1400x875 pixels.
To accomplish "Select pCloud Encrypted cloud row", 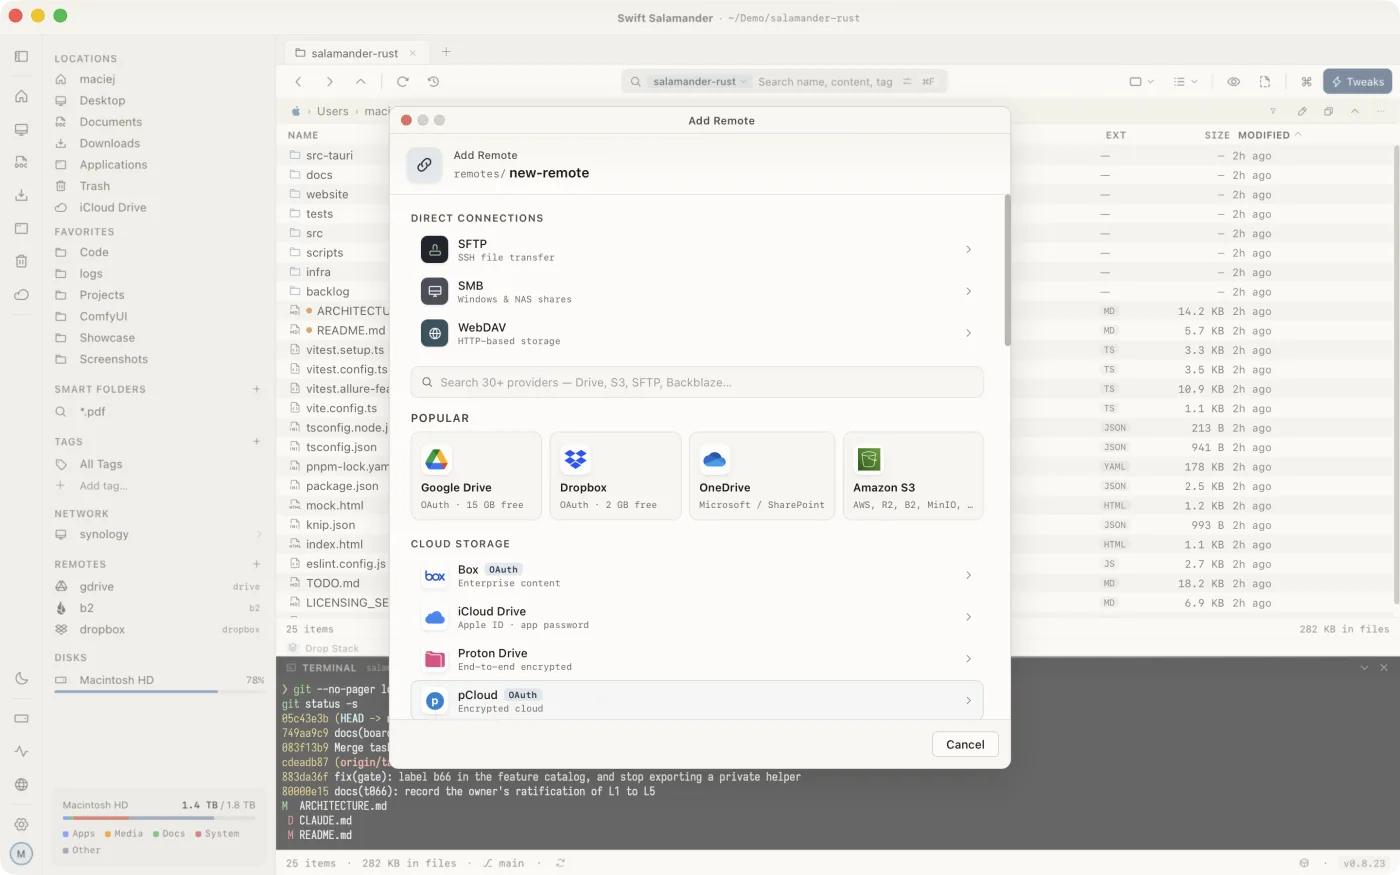I will pos(697,701).
